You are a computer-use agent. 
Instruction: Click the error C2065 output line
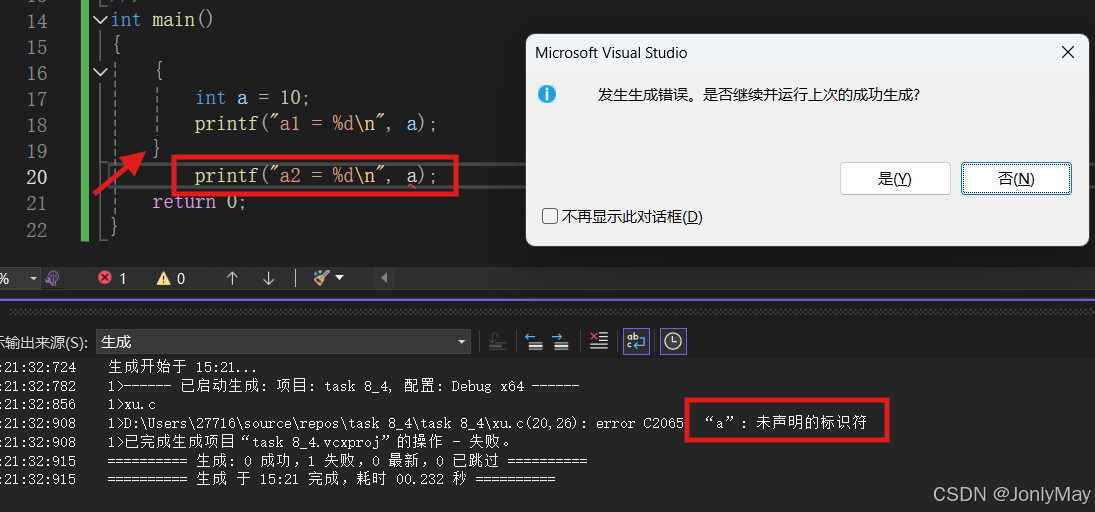488,423
